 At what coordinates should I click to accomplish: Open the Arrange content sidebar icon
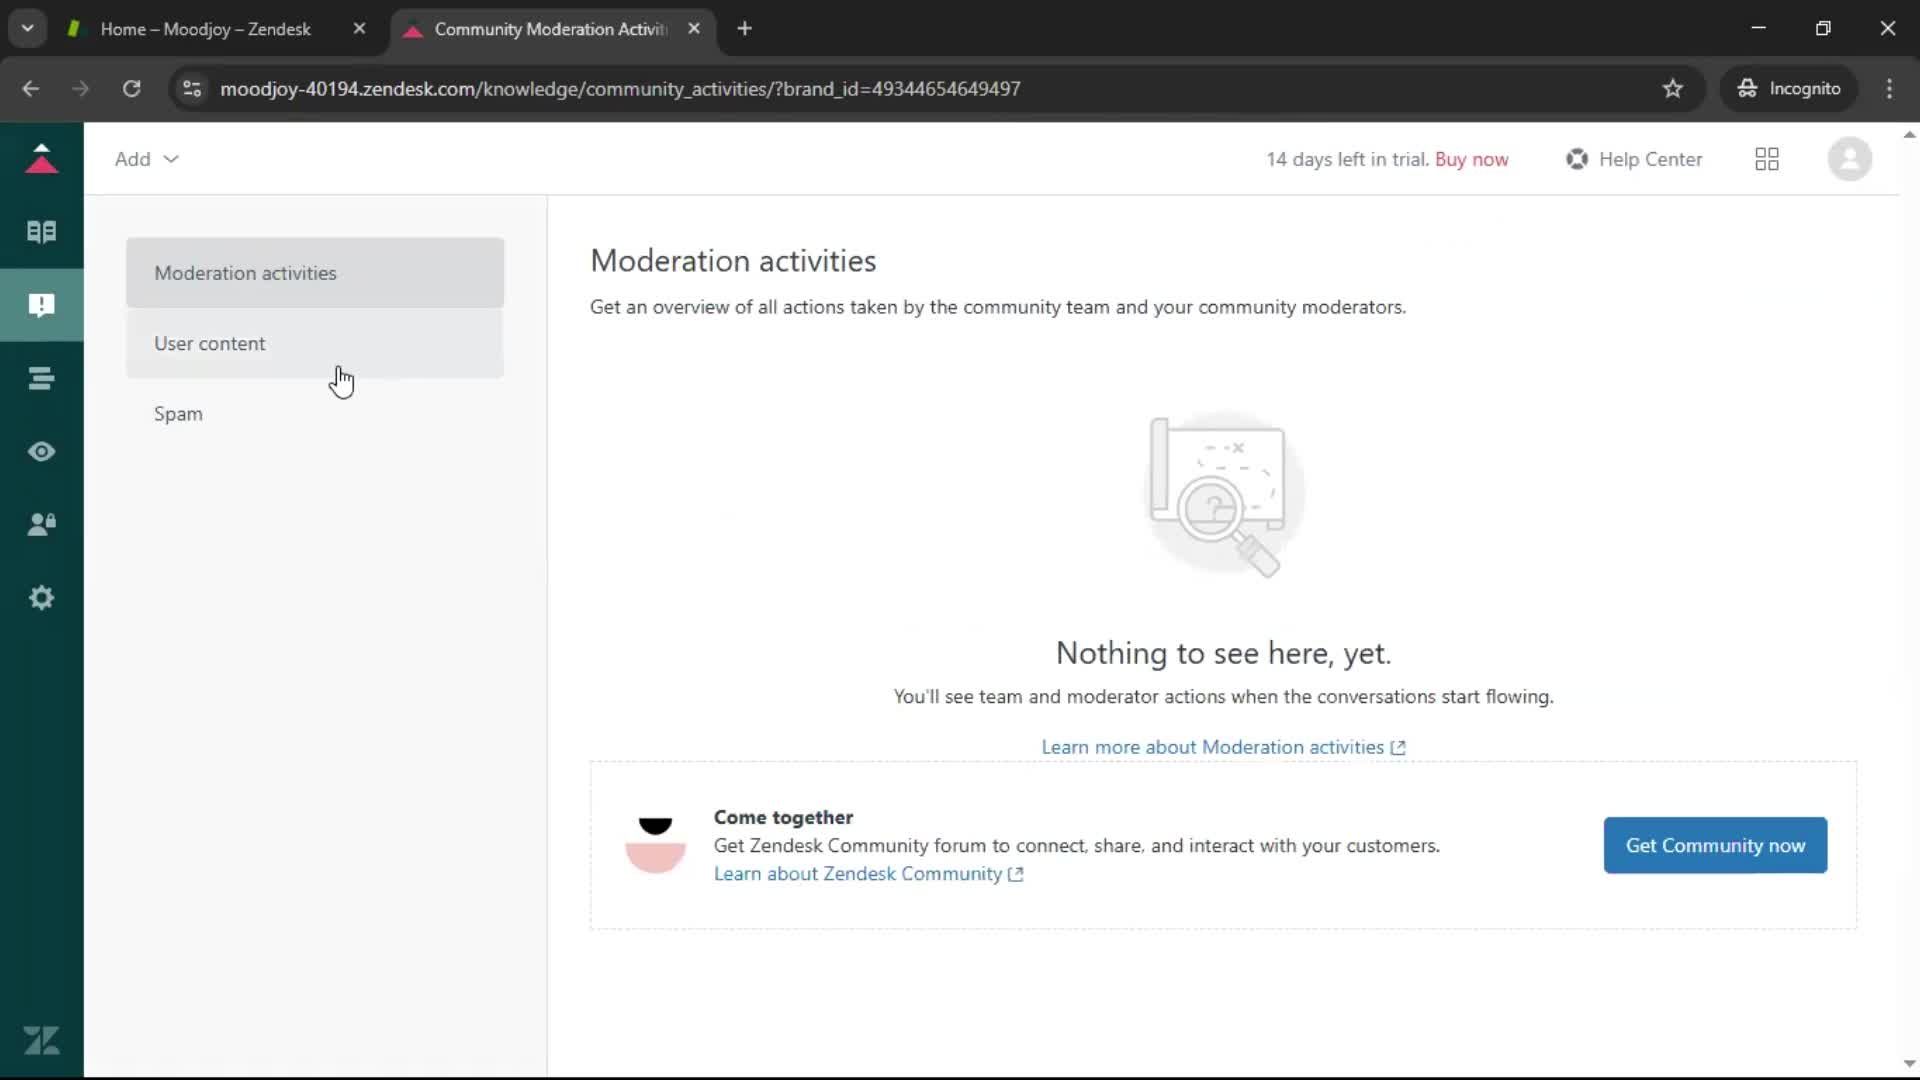(41, 378)
